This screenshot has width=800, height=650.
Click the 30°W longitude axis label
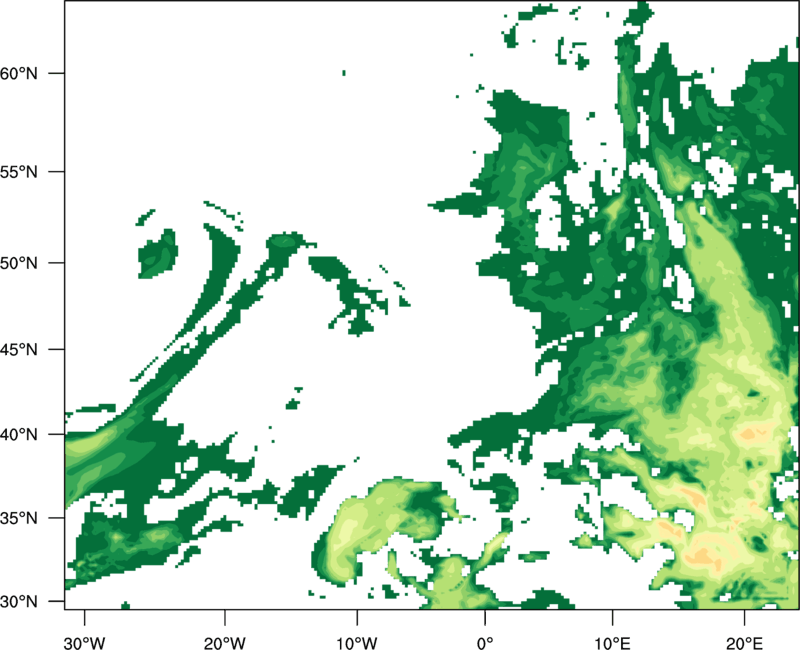click(84, 643)
